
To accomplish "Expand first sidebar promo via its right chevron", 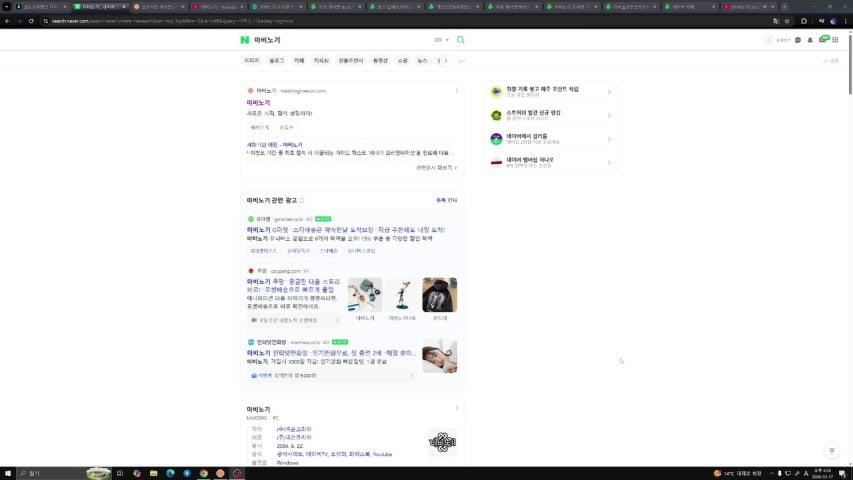I will point(609,92).
